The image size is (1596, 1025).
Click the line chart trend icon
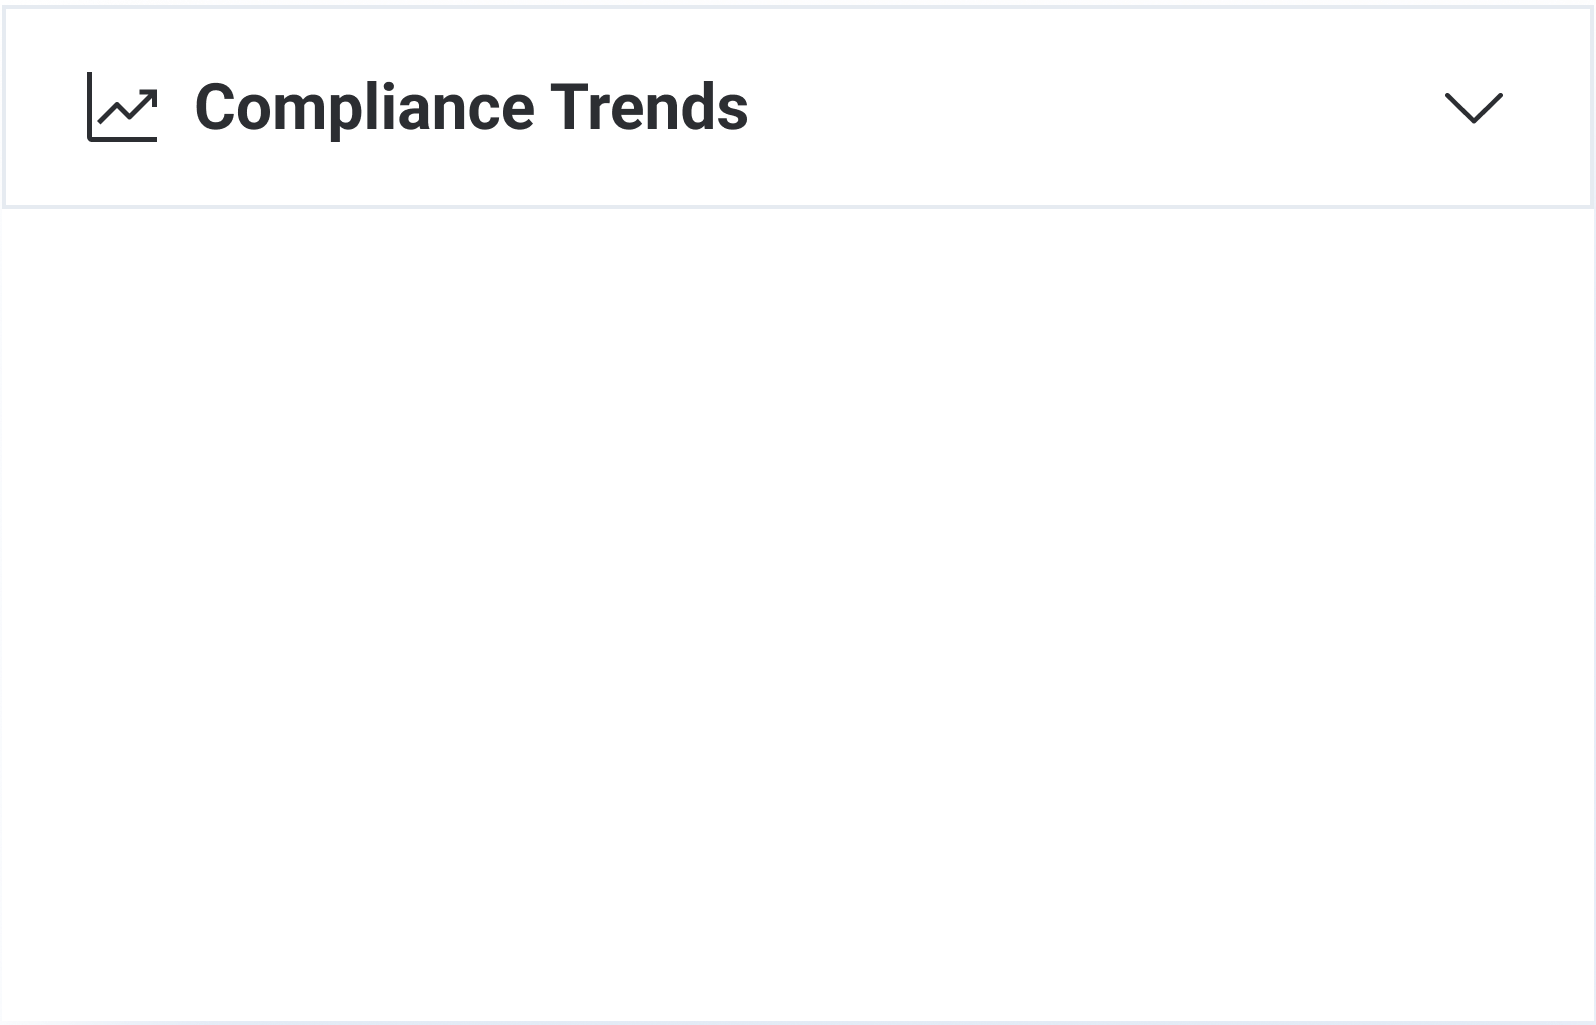pos(122,107)
